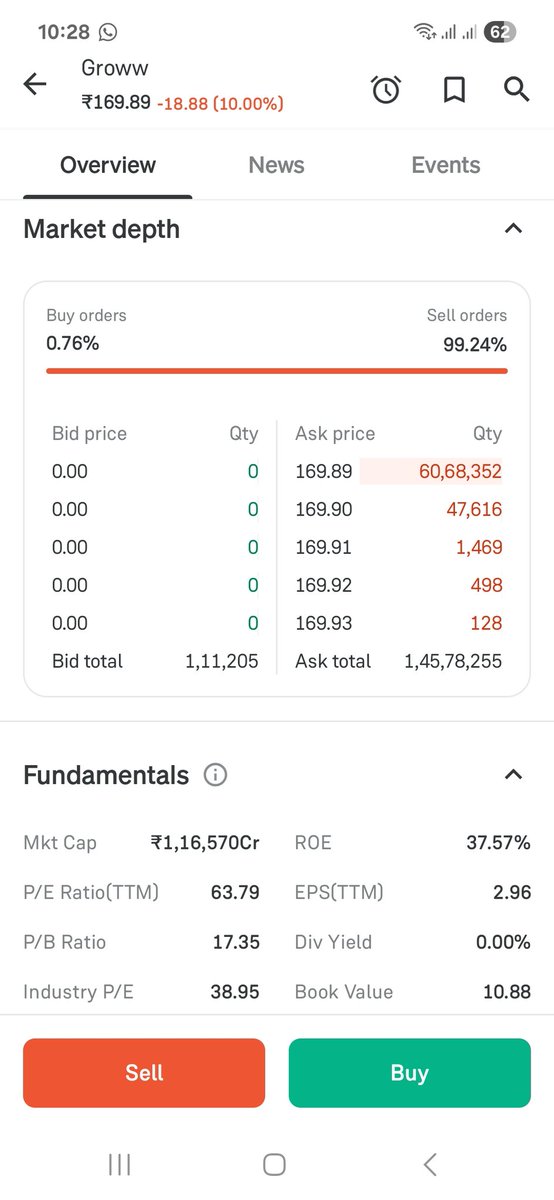Tap EPS(TTM) value 2.96
This screenshot has width=554, height=1200.
512,892
